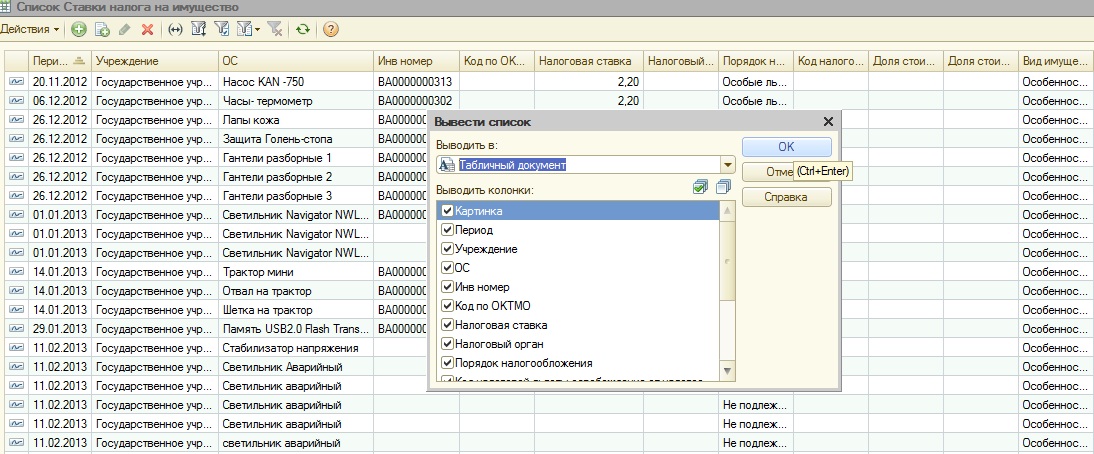Refresh the list with green arrows icon
This screenshot has width=1094, height=454.
[x=302, y=30]
